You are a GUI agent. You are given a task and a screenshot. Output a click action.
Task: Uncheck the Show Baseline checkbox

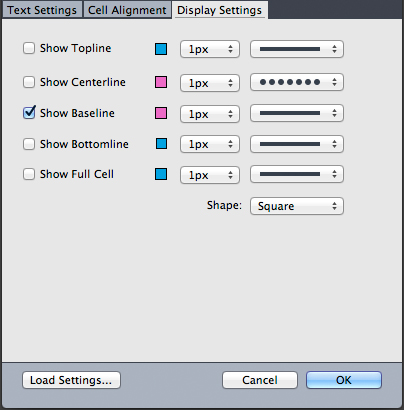(29, 113)
